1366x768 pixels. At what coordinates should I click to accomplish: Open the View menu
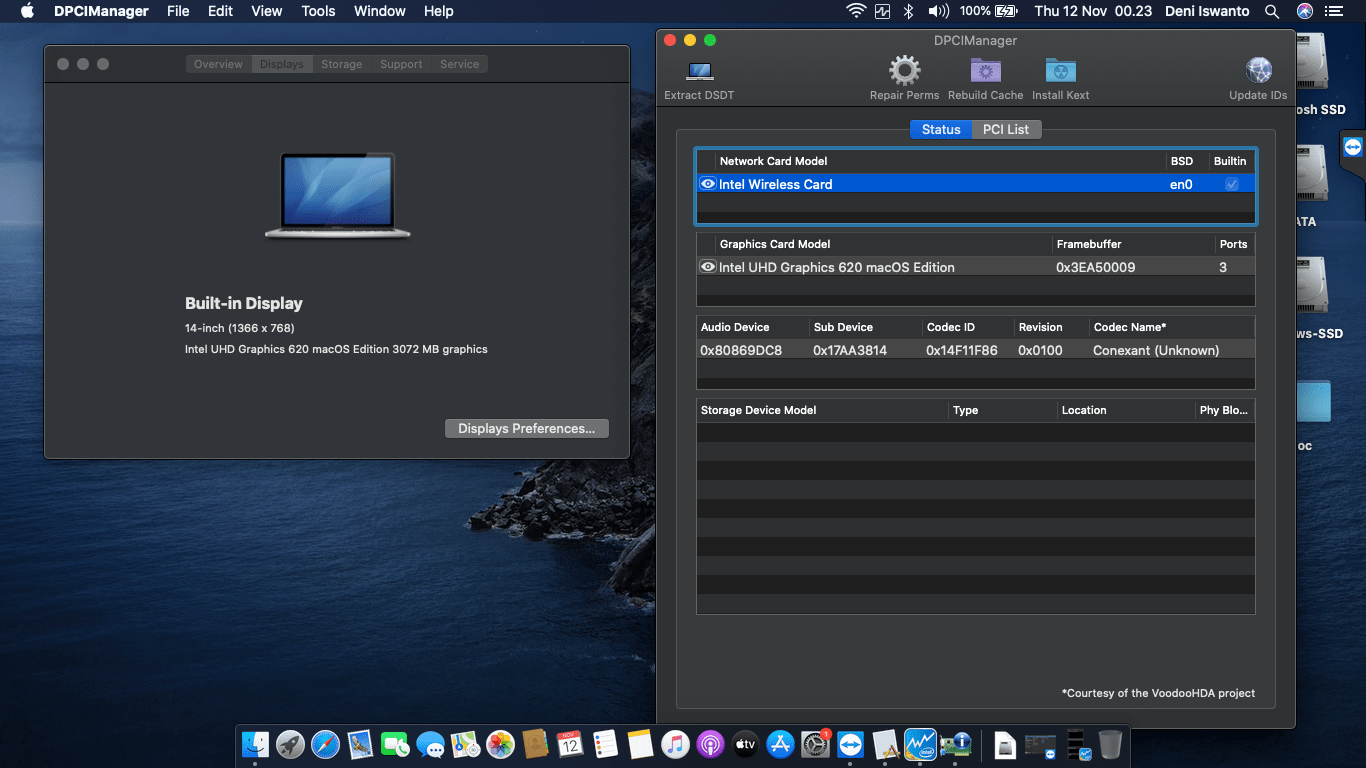coord(266,11)
